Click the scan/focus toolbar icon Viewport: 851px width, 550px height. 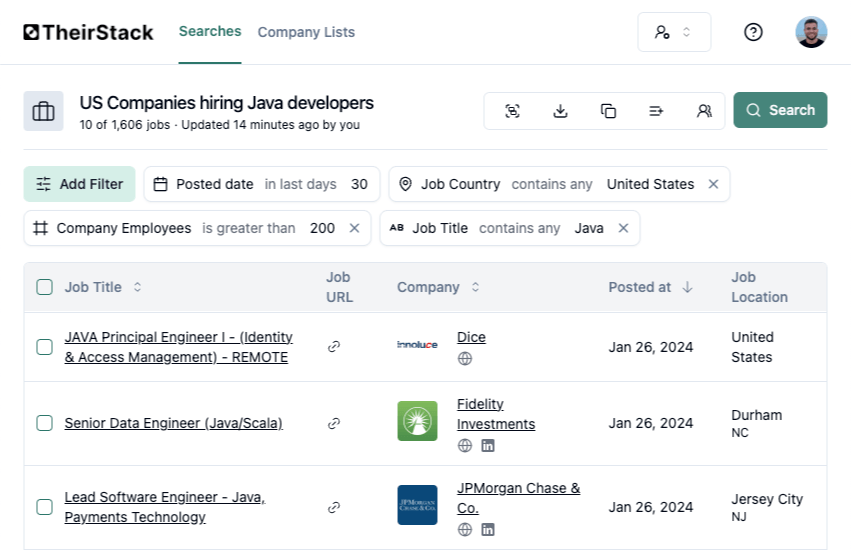(x=512, y=111)
